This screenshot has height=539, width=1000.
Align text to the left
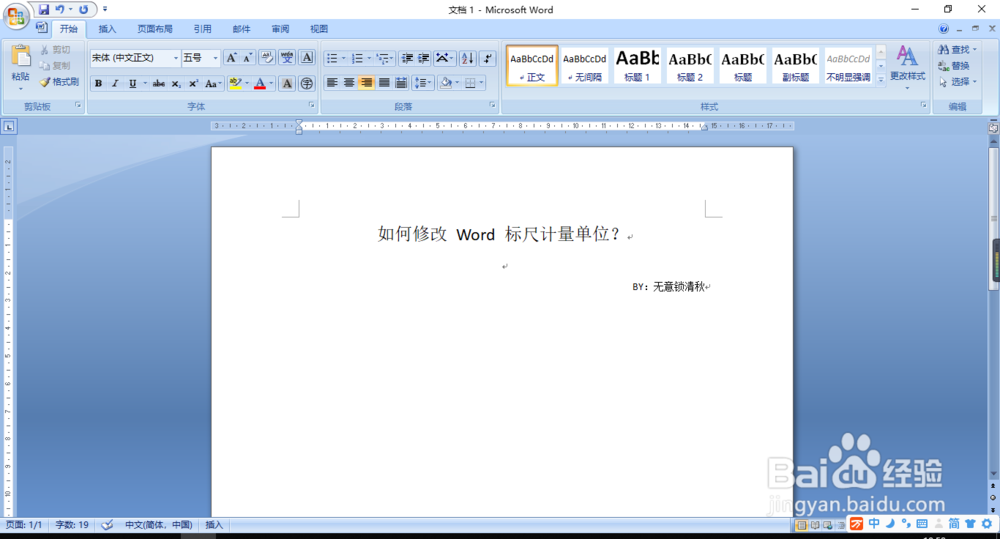(332, 83)
